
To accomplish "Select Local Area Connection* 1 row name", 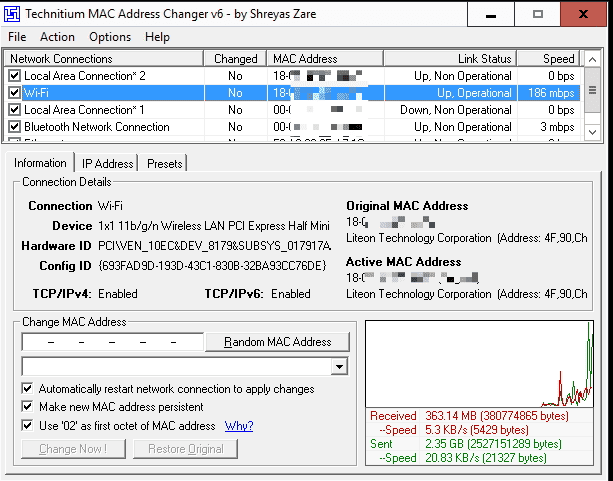I will 84,110.
